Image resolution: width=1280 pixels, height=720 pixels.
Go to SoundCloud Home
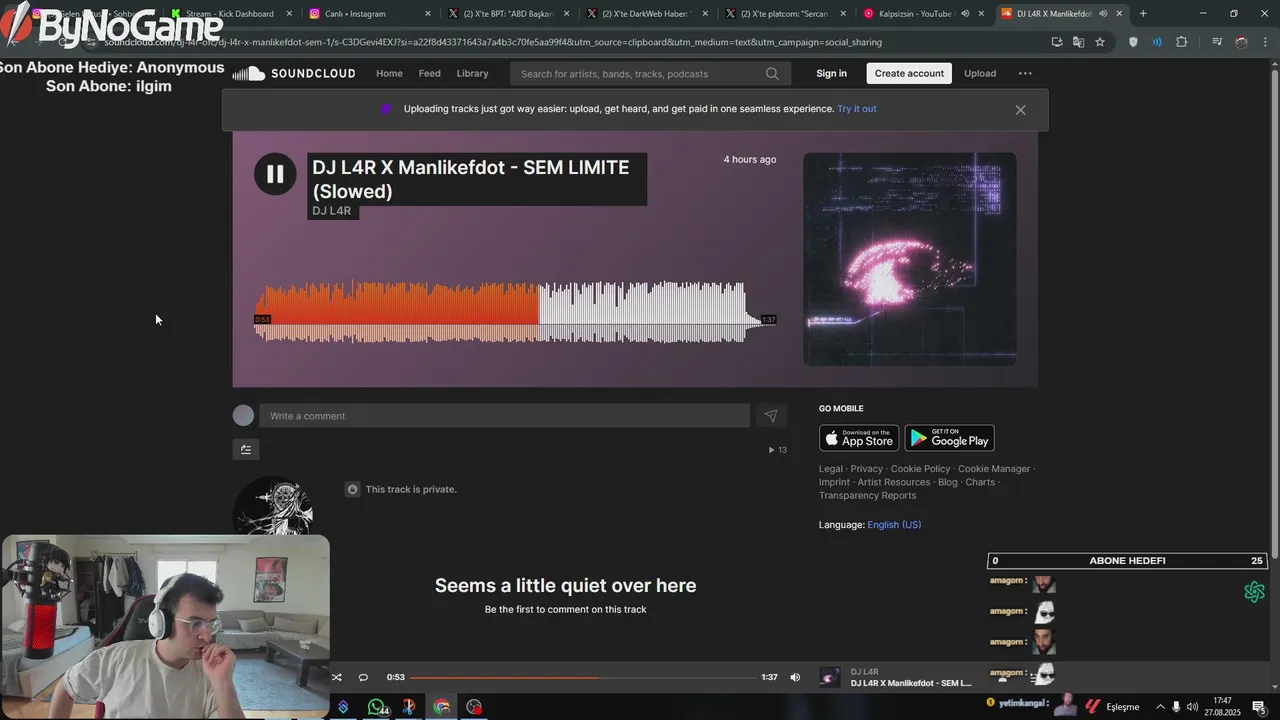389,74
